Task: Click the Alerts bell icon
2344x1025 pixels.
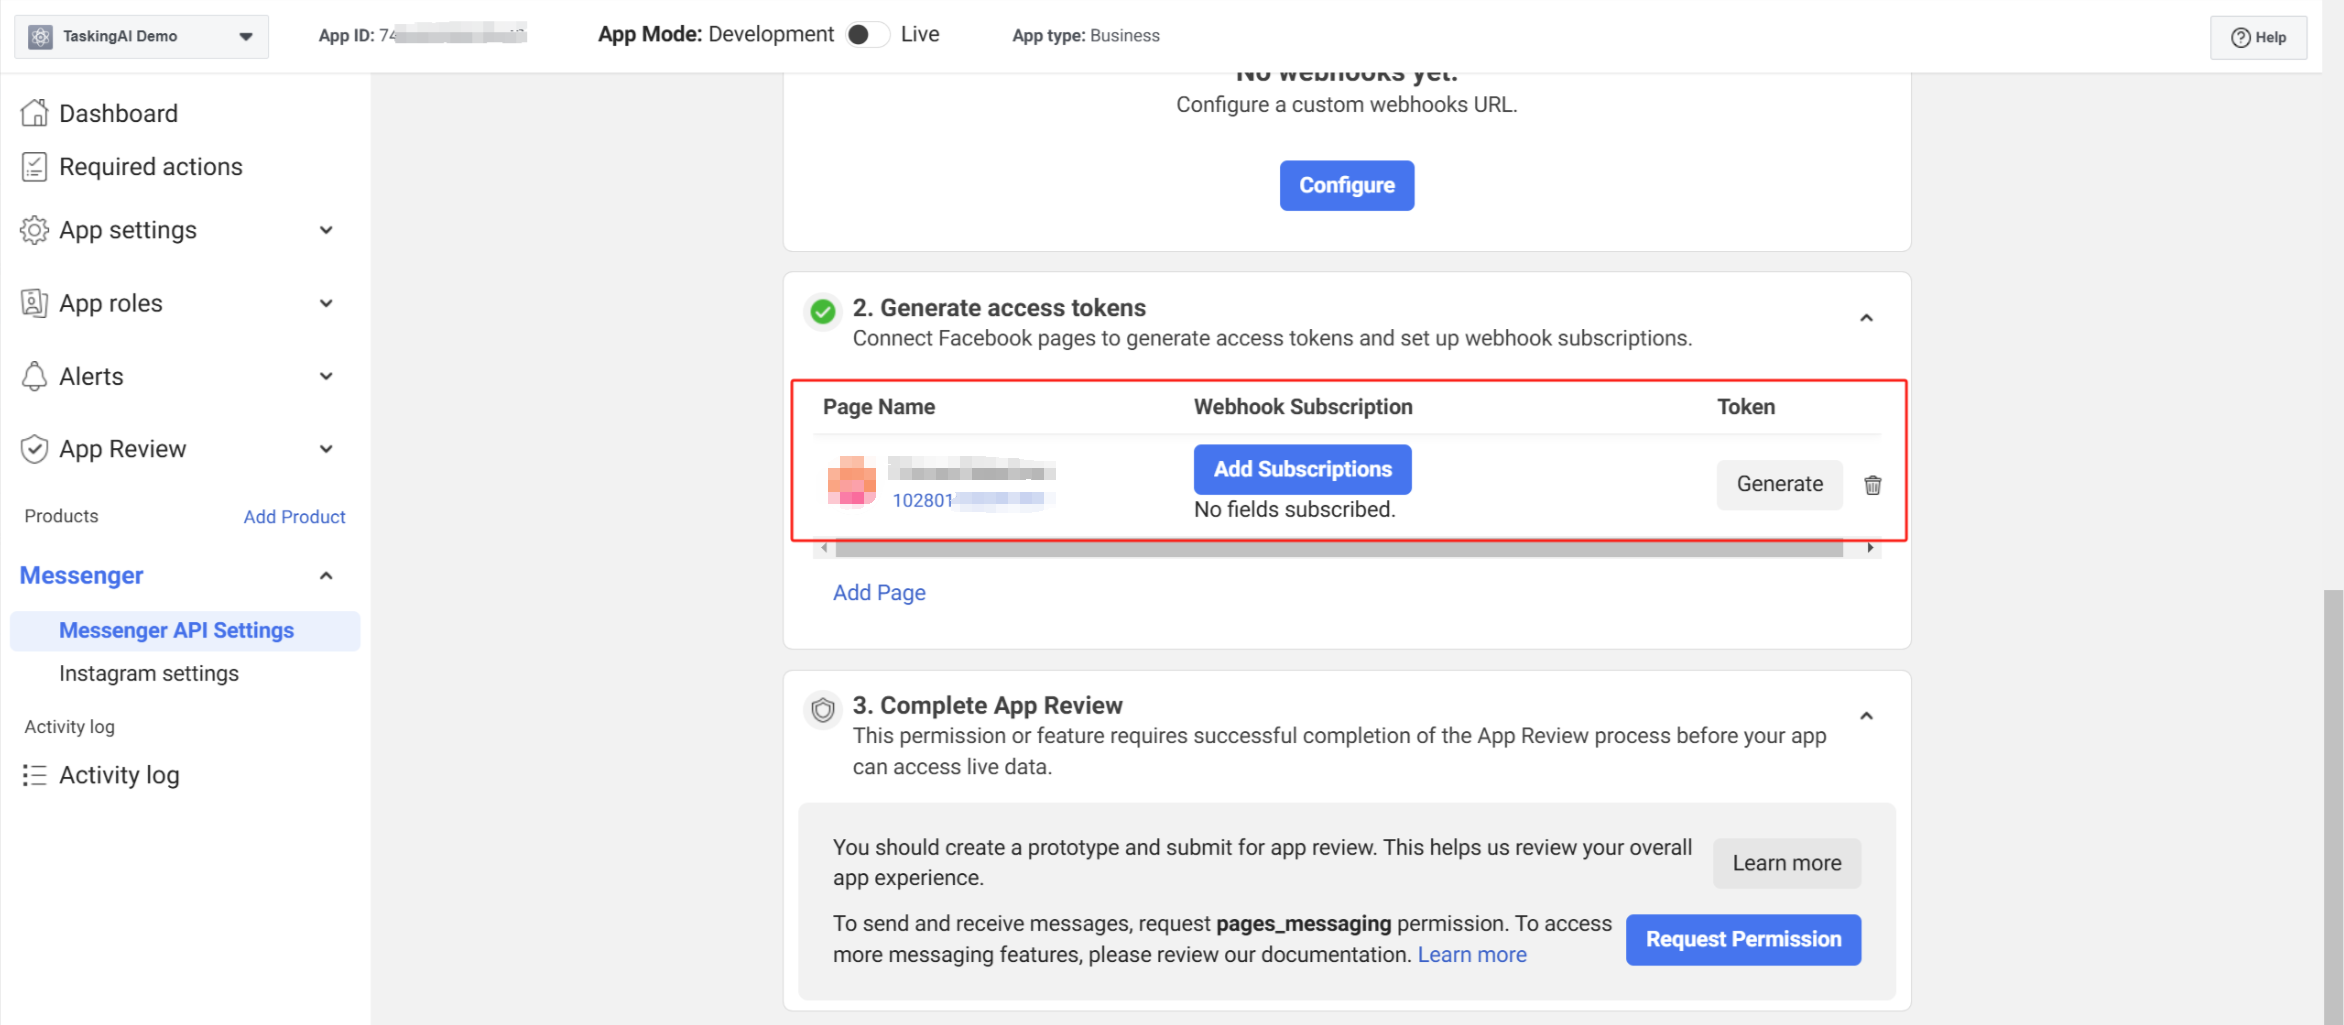Action: (34, 376)
